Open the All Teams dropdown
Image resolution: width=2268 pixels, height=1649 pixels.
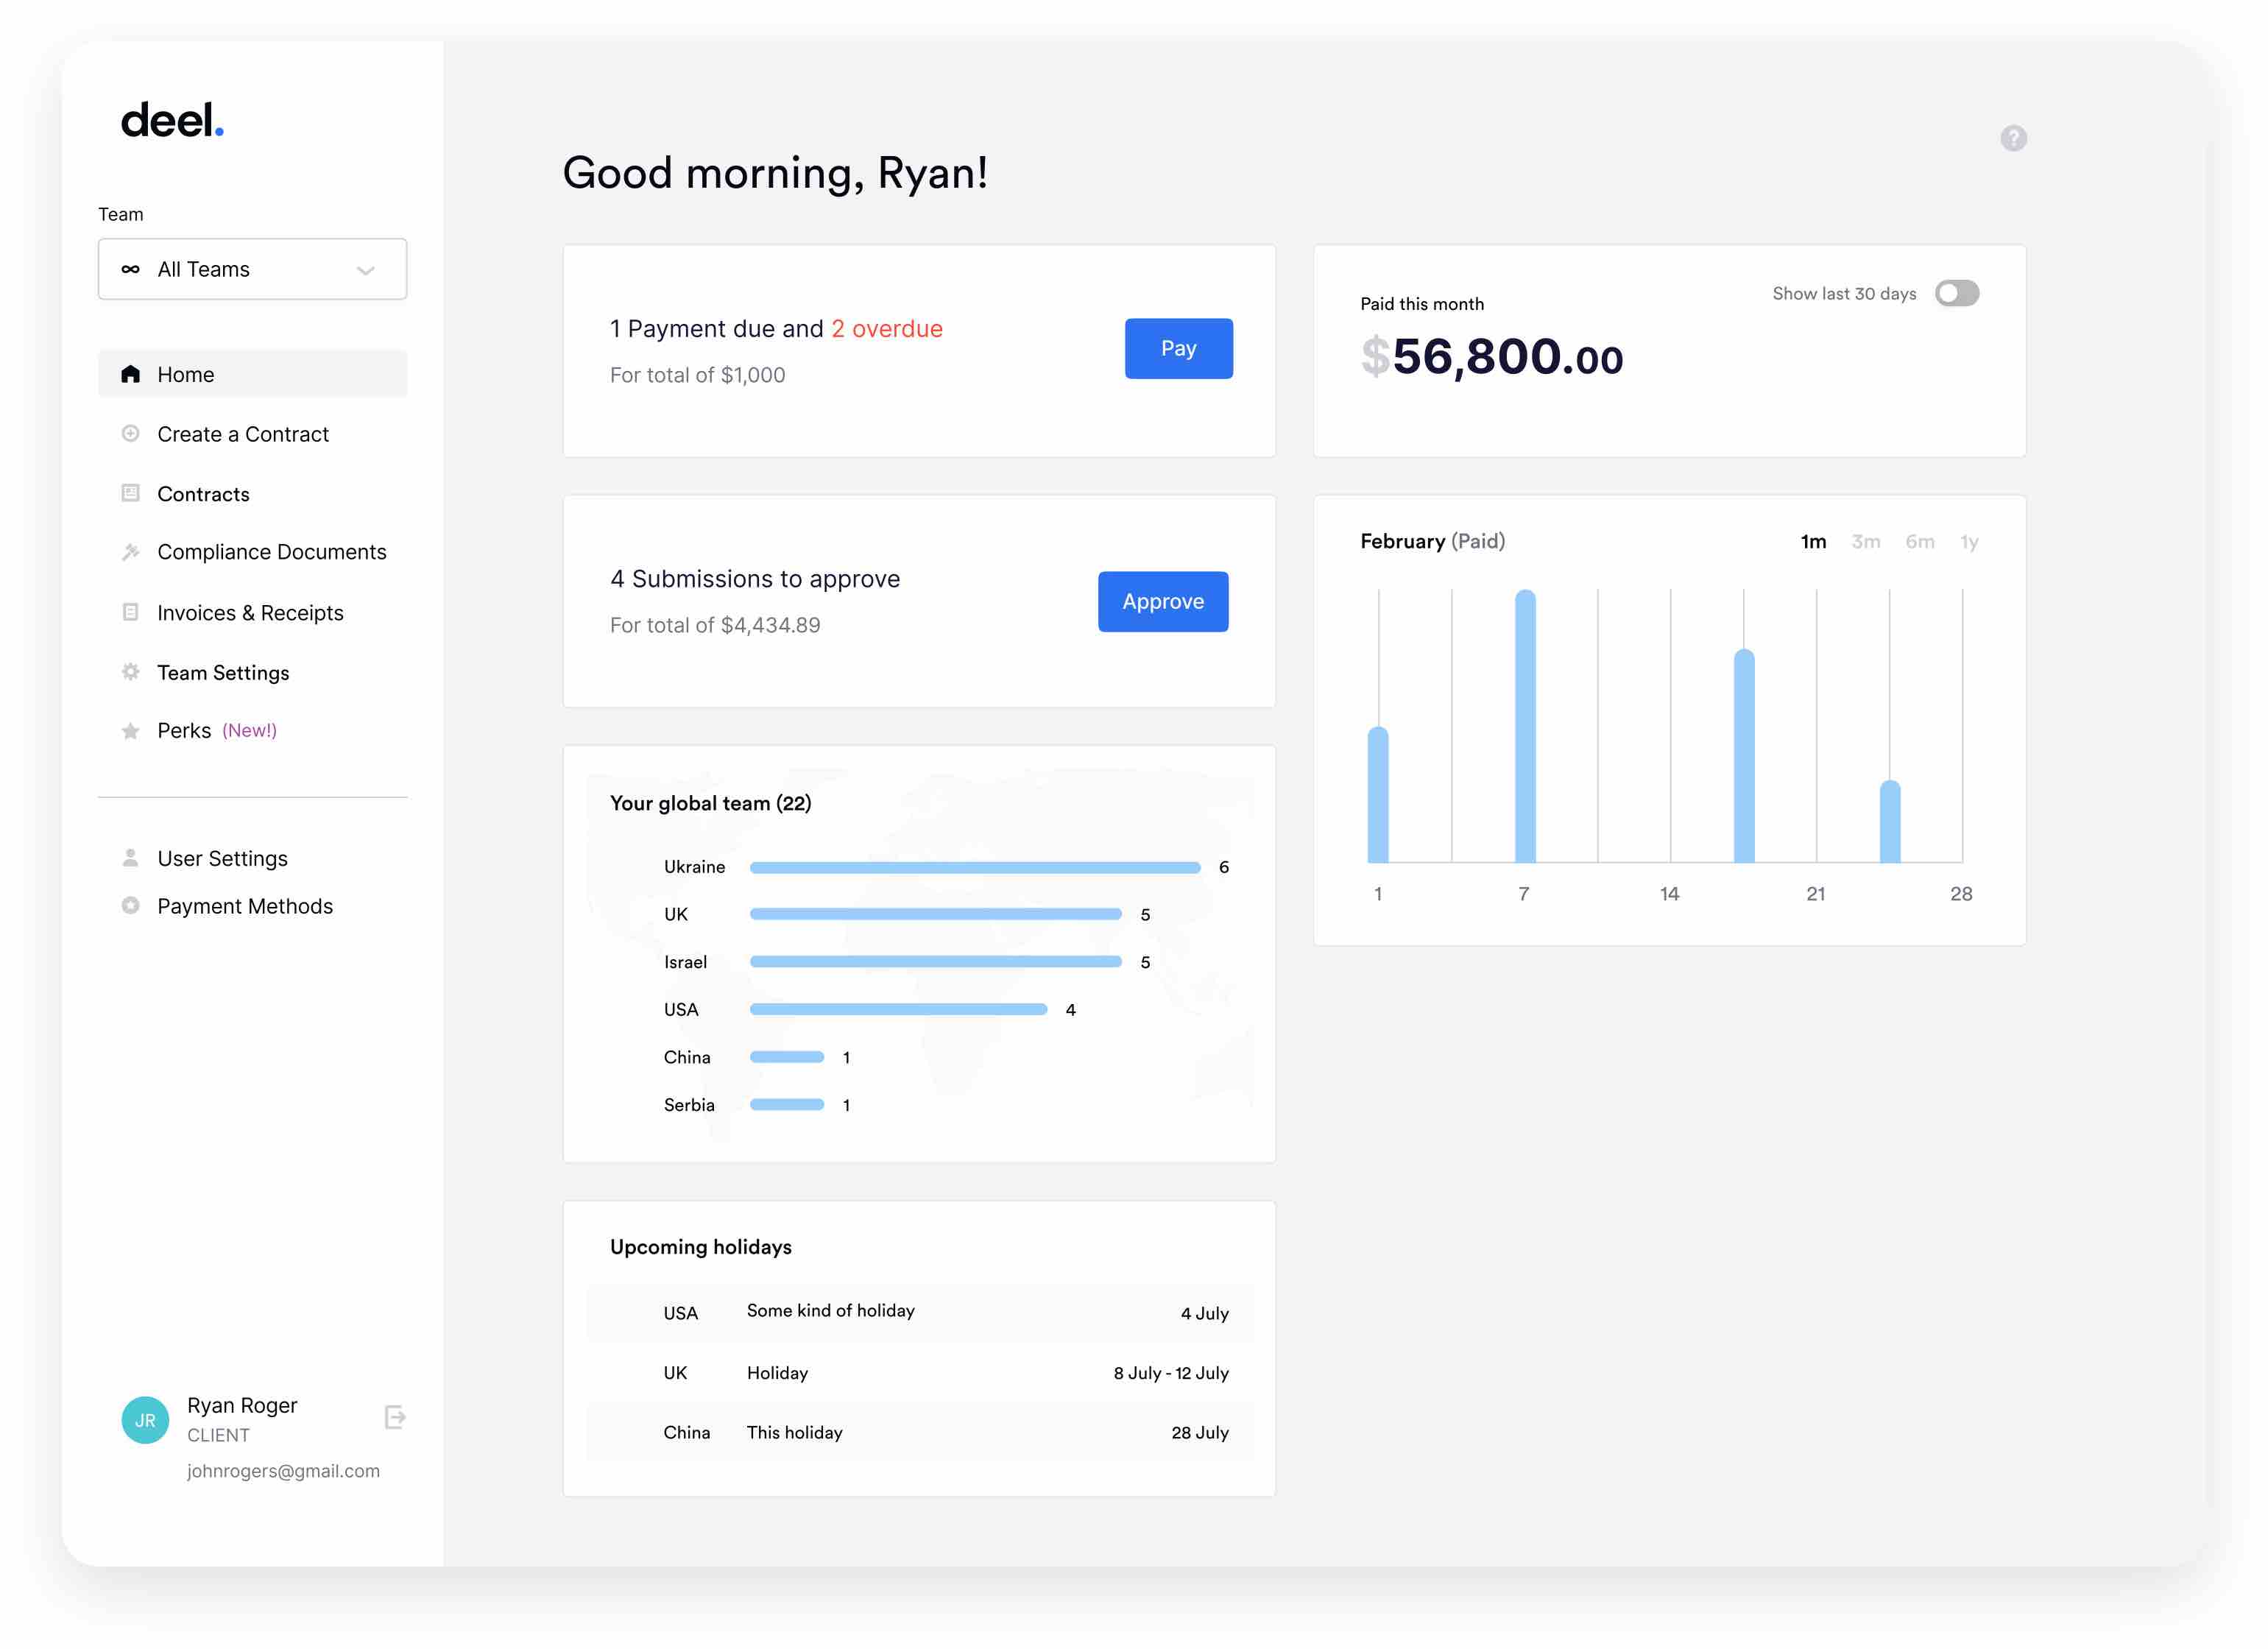252,268
